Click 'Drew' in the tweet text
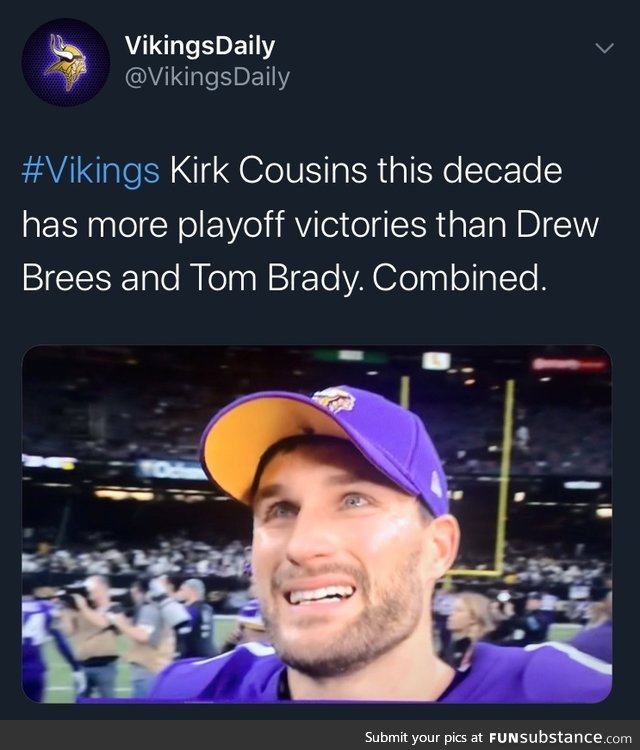640x750 pixels. click(x=558, y=224)
